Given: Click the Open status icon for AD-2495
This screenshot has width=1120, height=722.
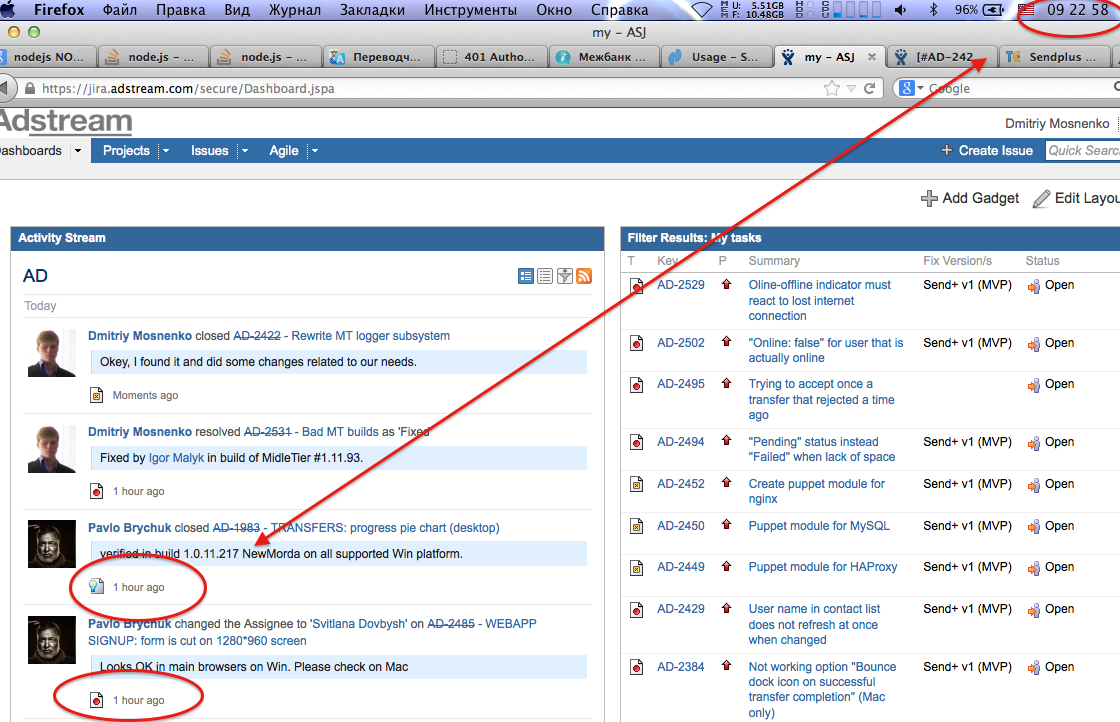Looking at the screenshot, I should point(1034,385).
